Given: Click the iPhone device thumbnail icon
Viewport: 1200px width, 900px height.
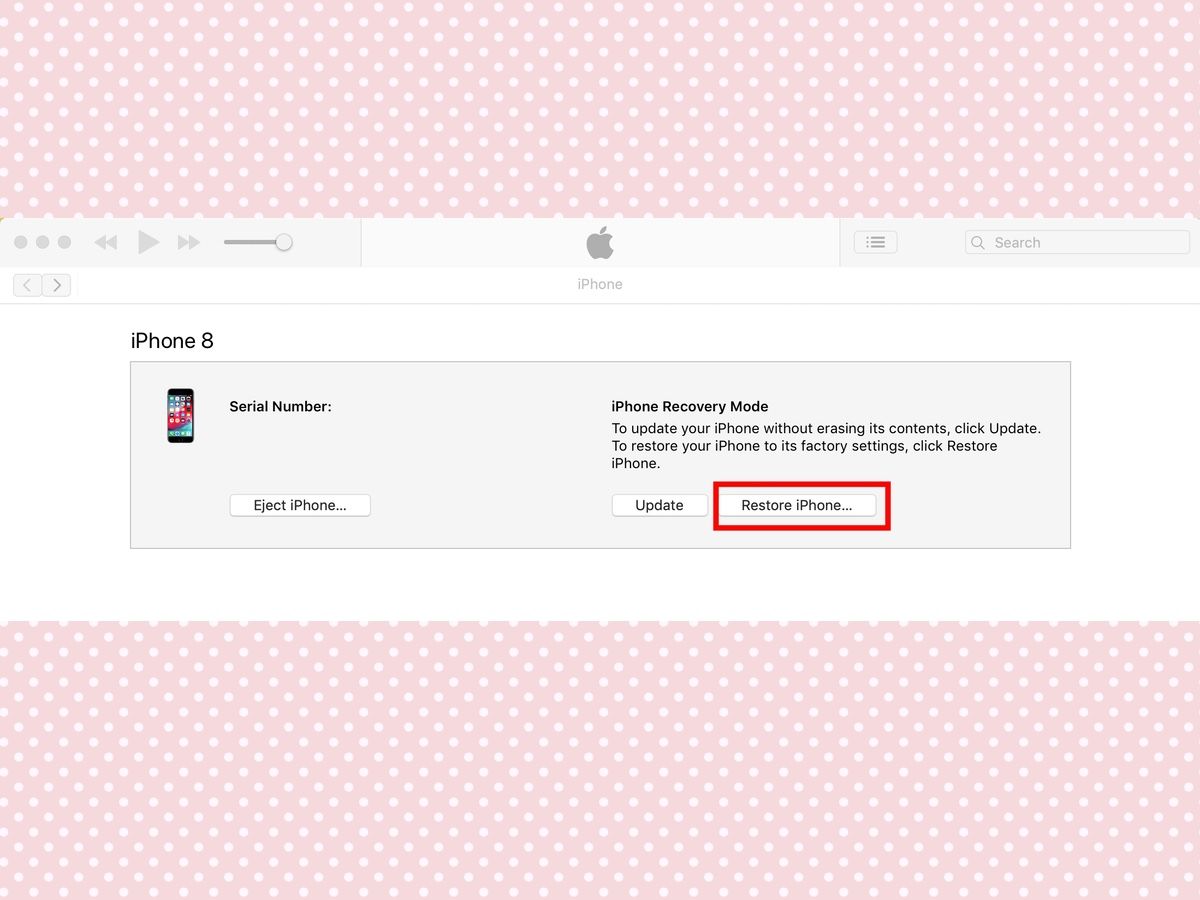Looking at the screenshot, I should (x=181, y=415).
